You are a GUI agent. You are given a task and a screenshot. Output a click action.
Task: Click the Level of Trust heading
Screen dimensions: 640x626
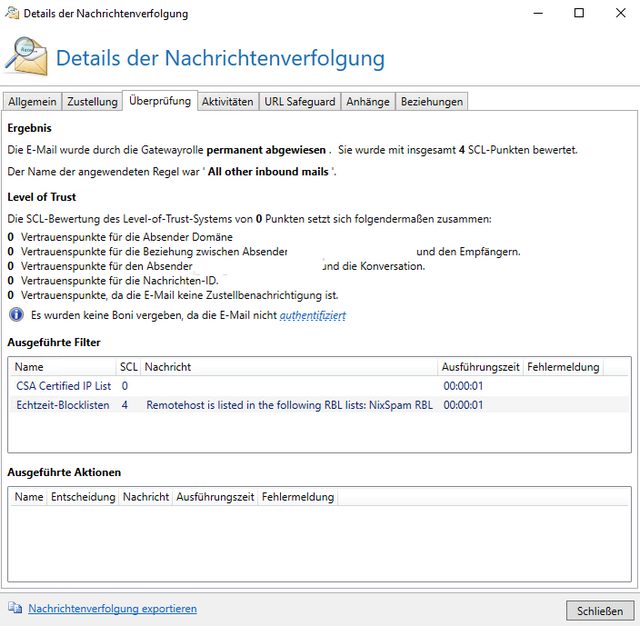[42, 197]
